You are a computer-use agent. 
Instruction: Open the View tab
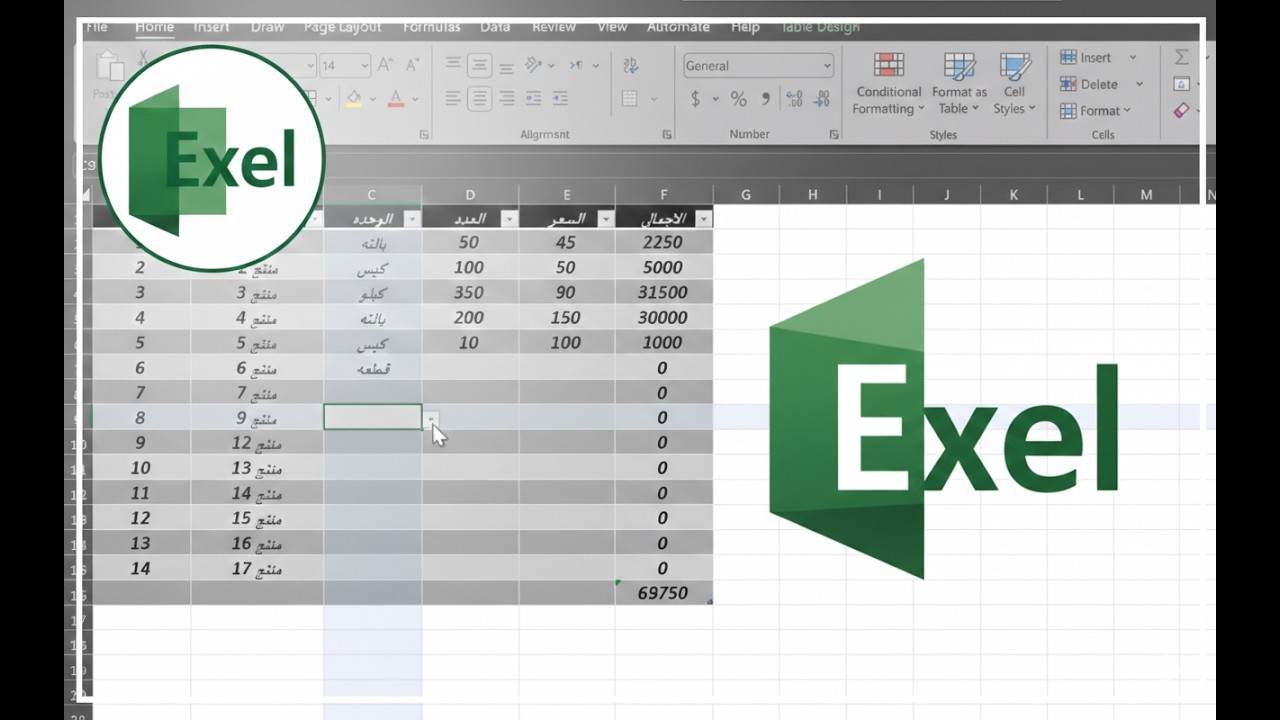[x=612, y=27]
